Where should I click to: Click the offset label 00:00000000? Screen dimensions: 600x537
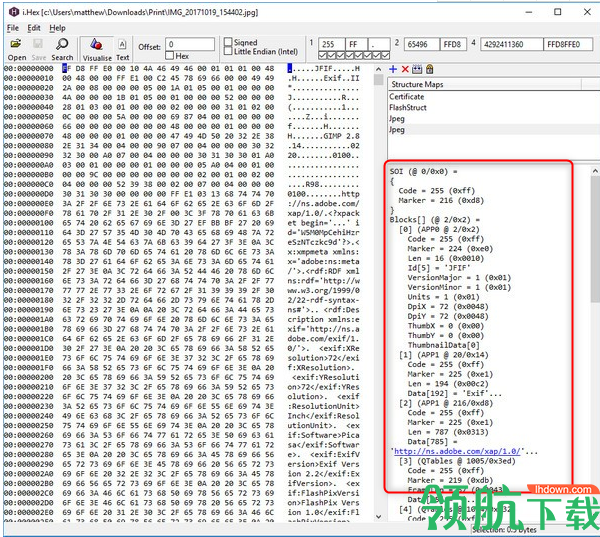(x=29, y=69)
